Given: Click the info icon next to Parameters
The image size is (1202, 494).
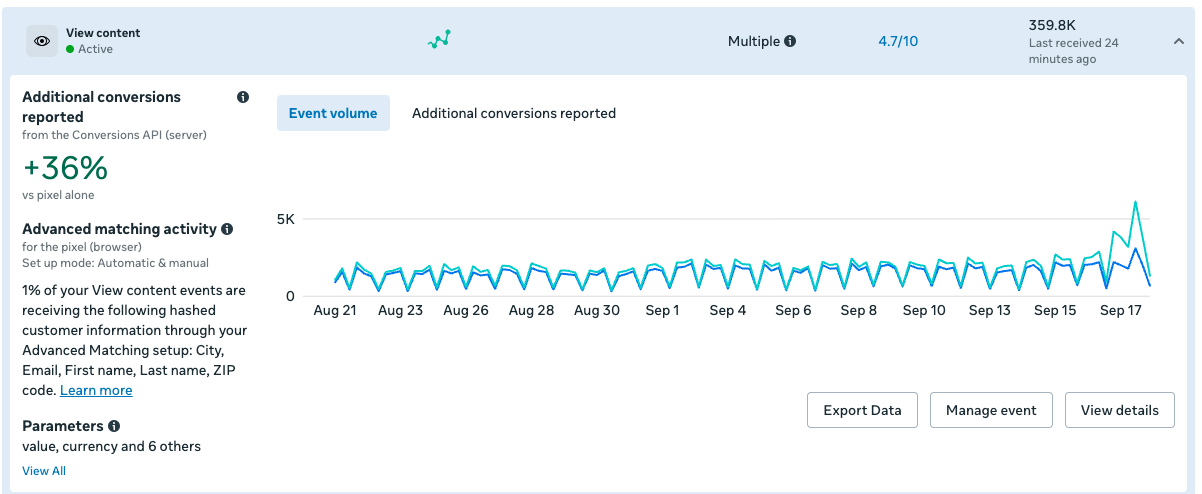Looking at the screenshot, I should click(114, 426).
